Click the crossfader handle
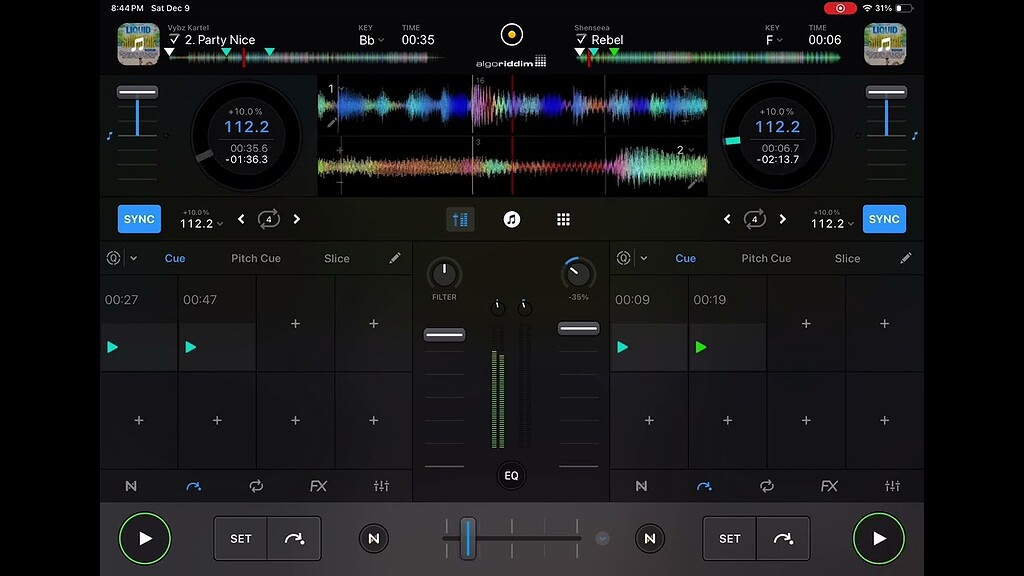The height and width of the screenshot is (576, 1024). click(468, 538)
